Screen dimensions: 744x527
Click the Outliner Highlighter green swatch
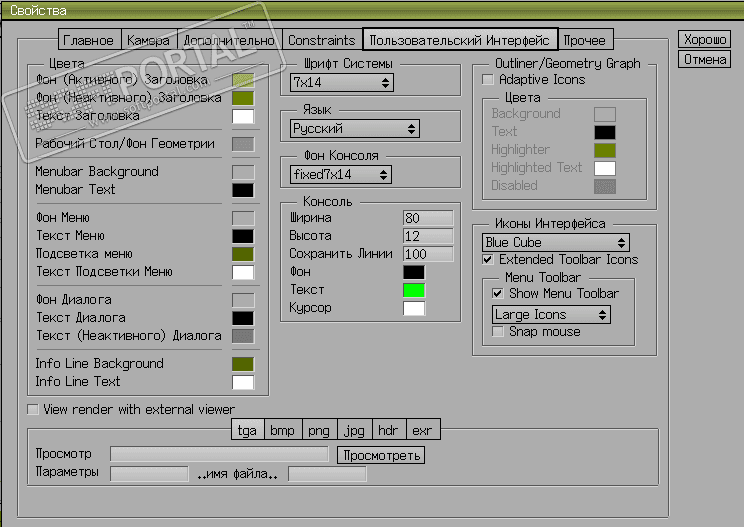pyautogui.click(x=605, y=150)
